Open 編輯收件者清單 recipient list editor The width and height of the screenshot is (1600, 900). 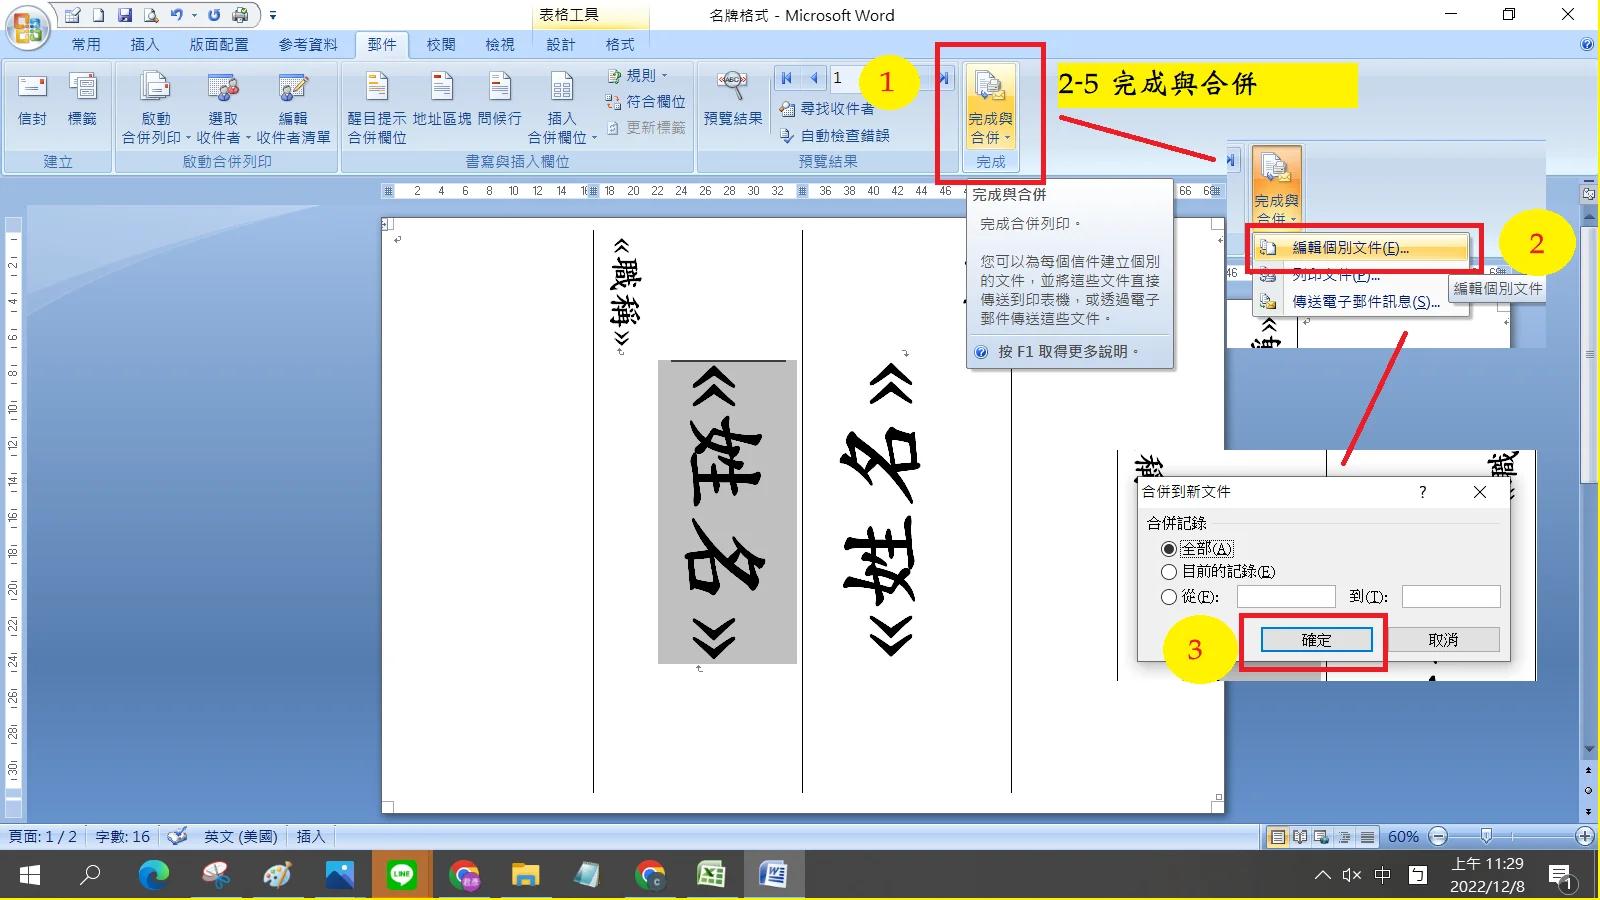(x=293, y=110)
